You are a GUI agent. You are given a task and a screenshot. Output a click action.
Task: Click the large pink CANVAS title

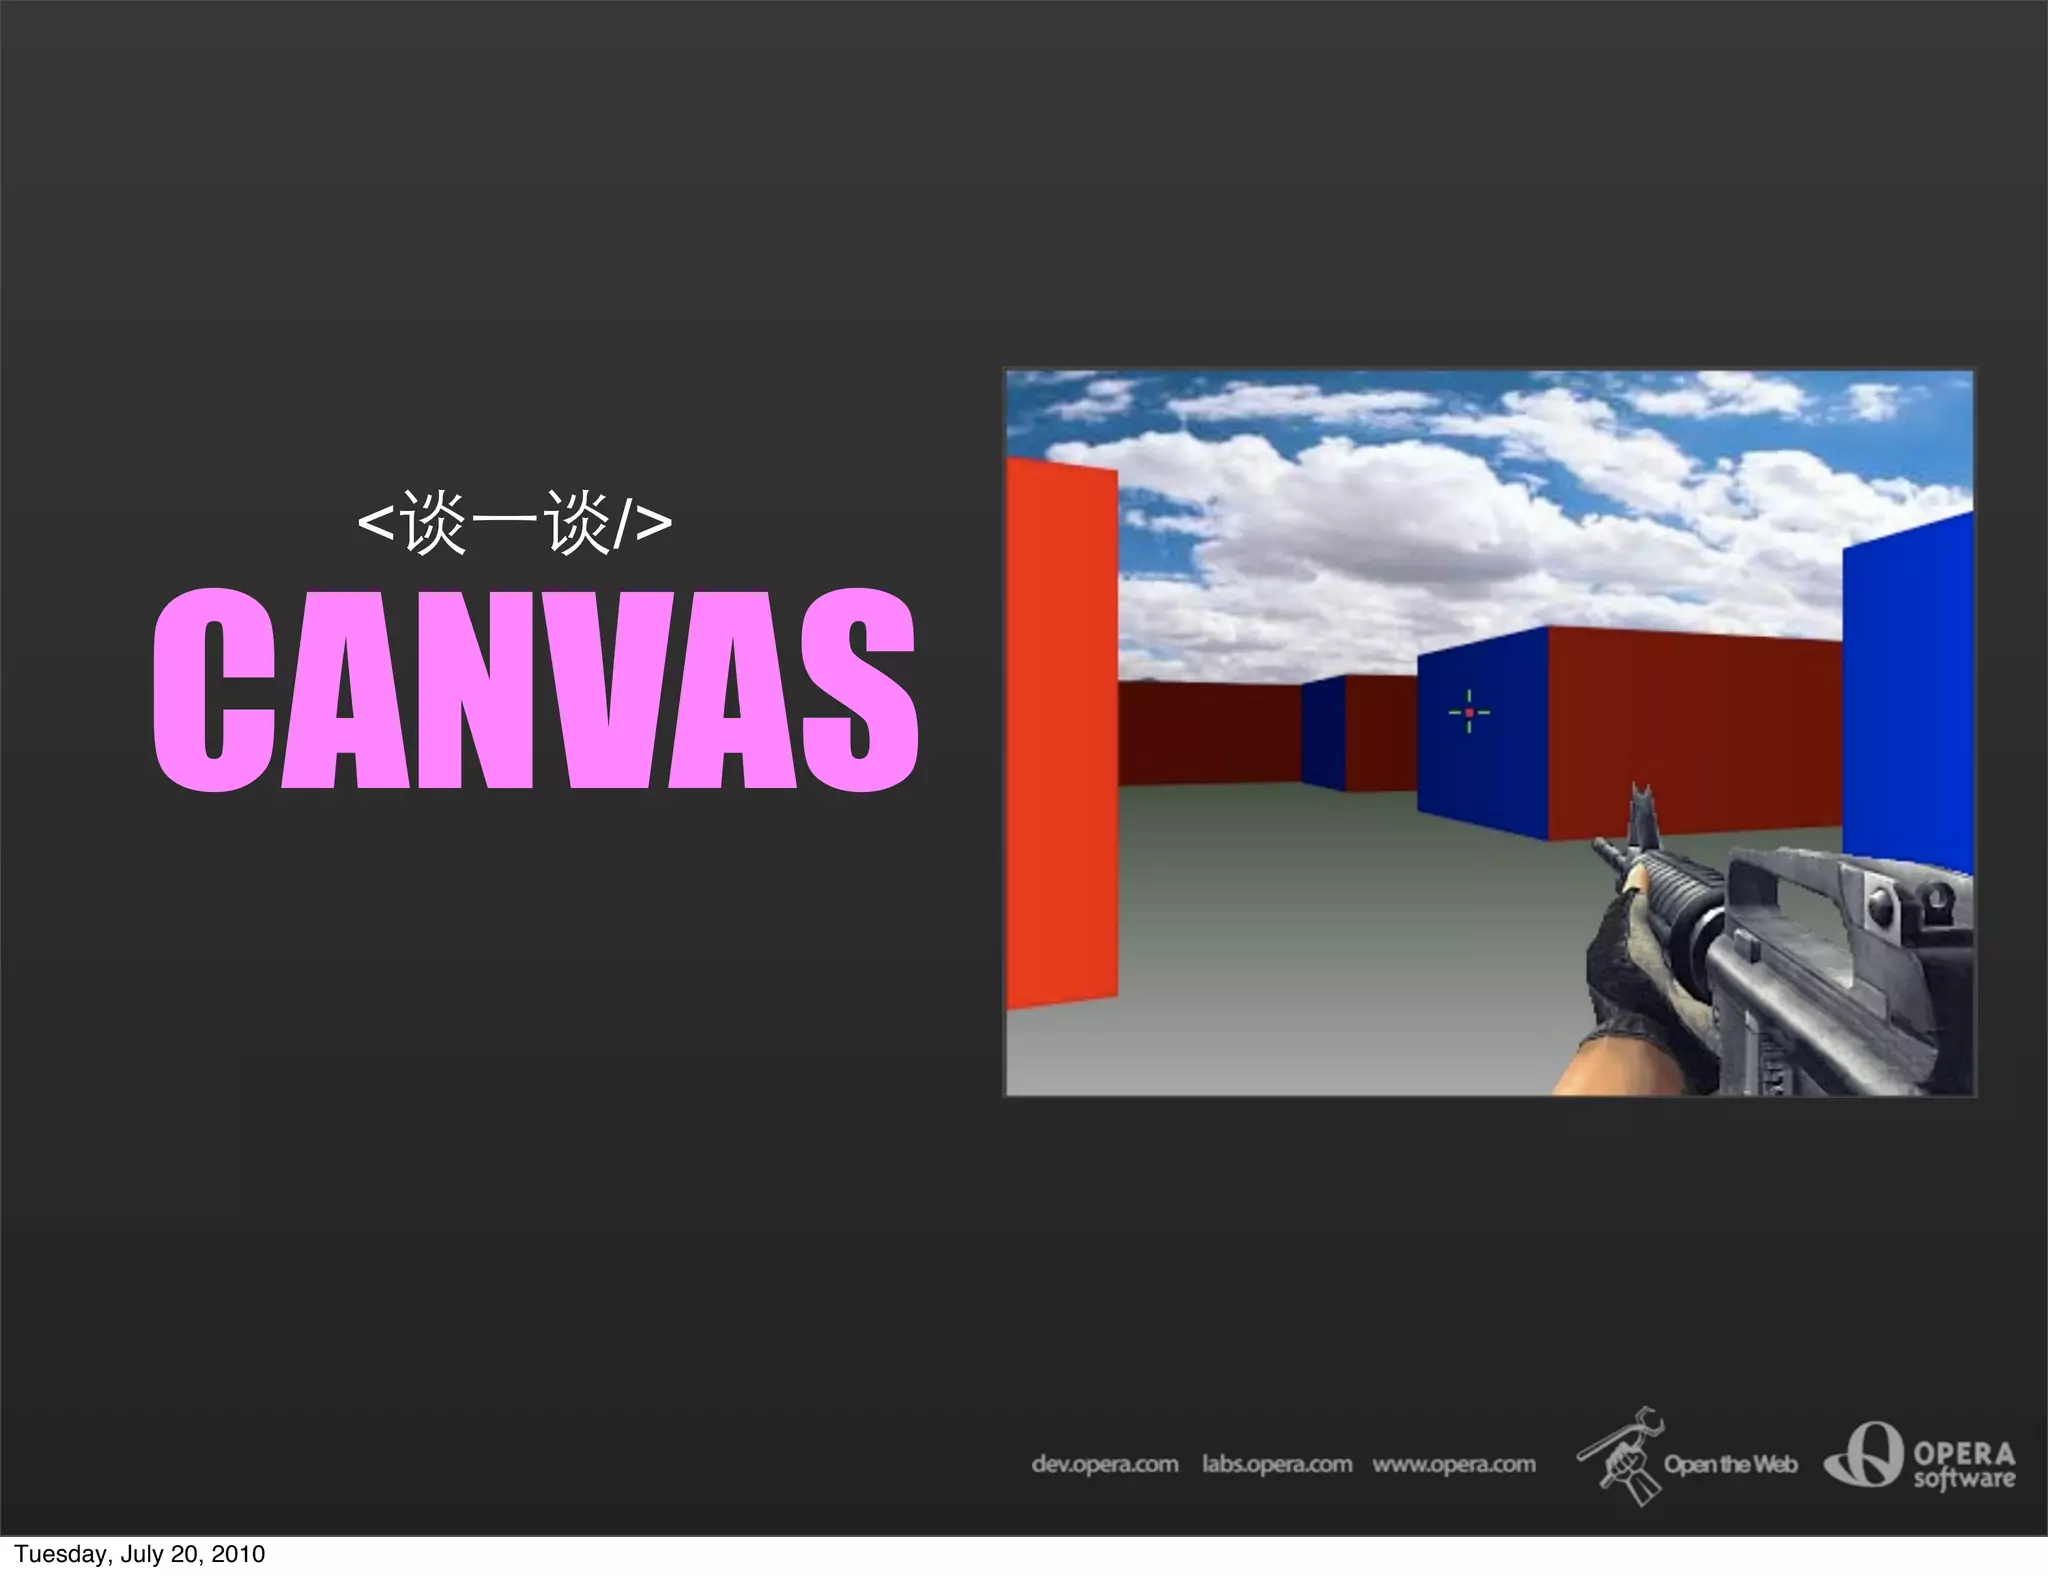coord(535,691)
